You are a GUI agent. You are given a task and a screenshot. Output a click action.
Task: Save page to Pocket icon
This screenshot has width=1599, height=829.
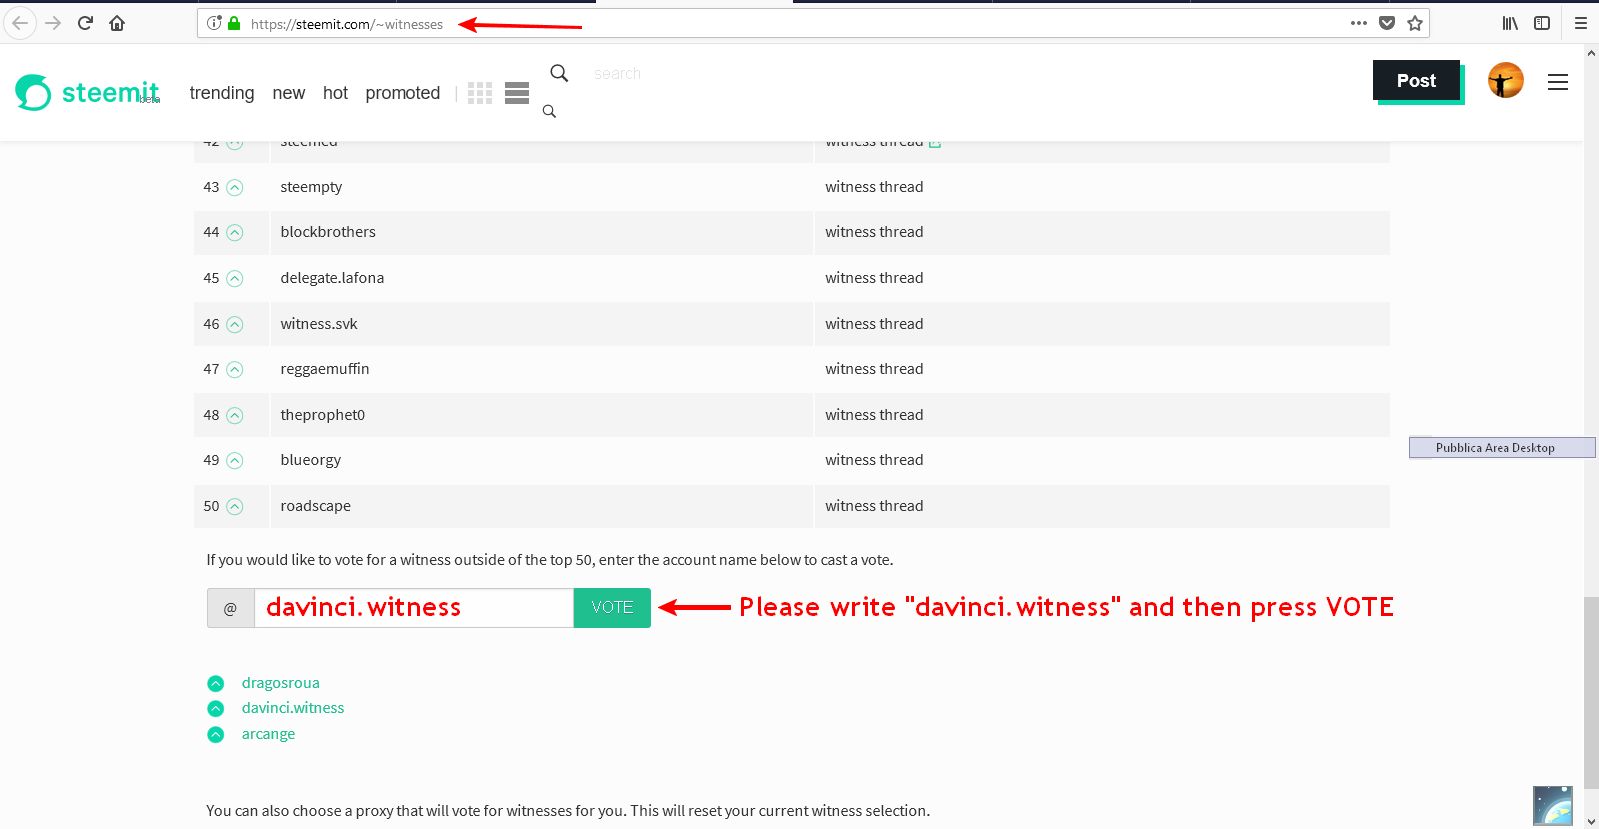click(x=1387, y=23)
